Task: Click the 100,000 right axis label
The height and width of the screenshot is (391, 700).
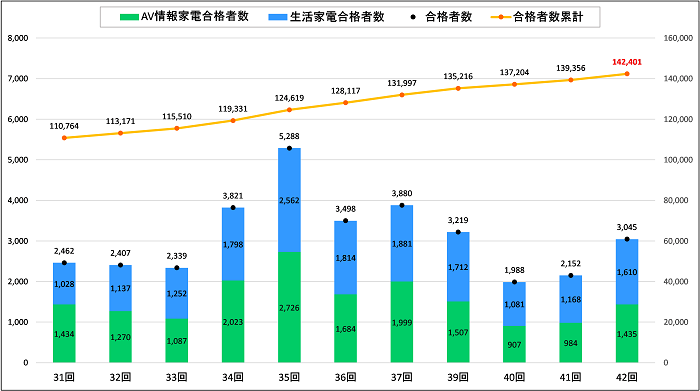Action: click(x=678, y=160)
